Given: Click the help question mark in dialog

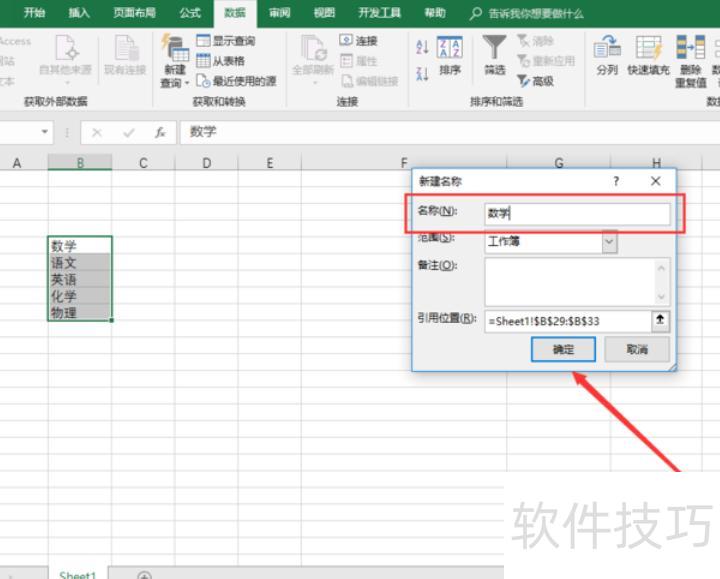Looking at the screenshot, I should point(616,181).
